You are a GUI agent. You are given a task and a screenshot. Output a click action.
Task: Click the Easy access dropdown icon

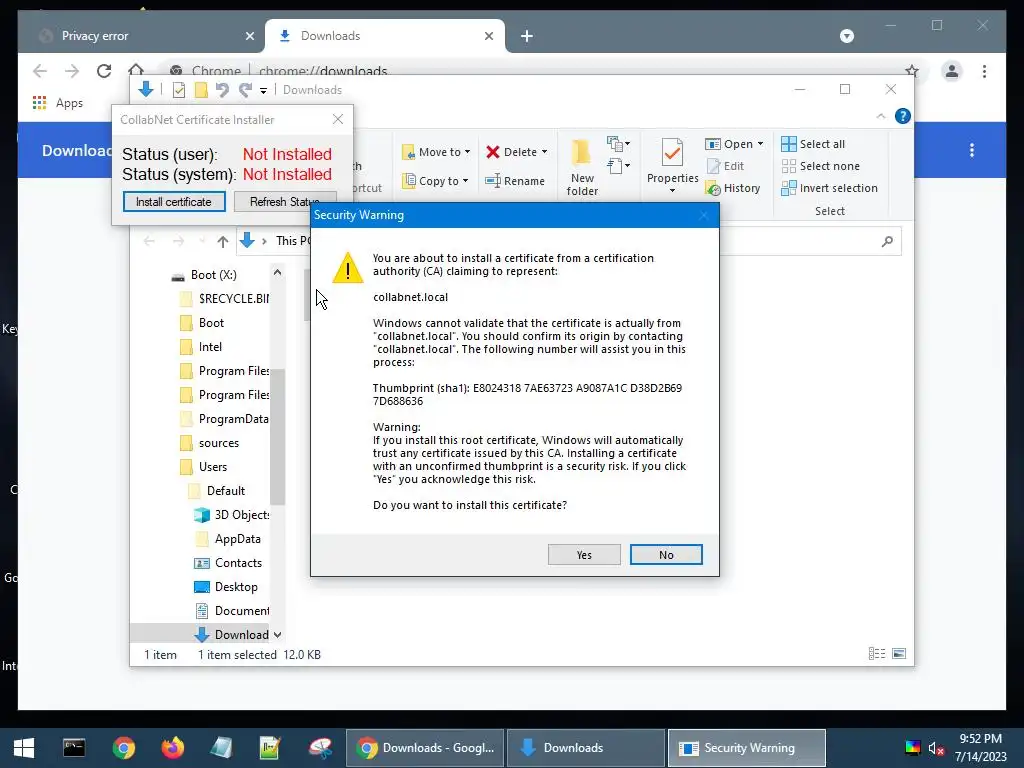[618, 166]
